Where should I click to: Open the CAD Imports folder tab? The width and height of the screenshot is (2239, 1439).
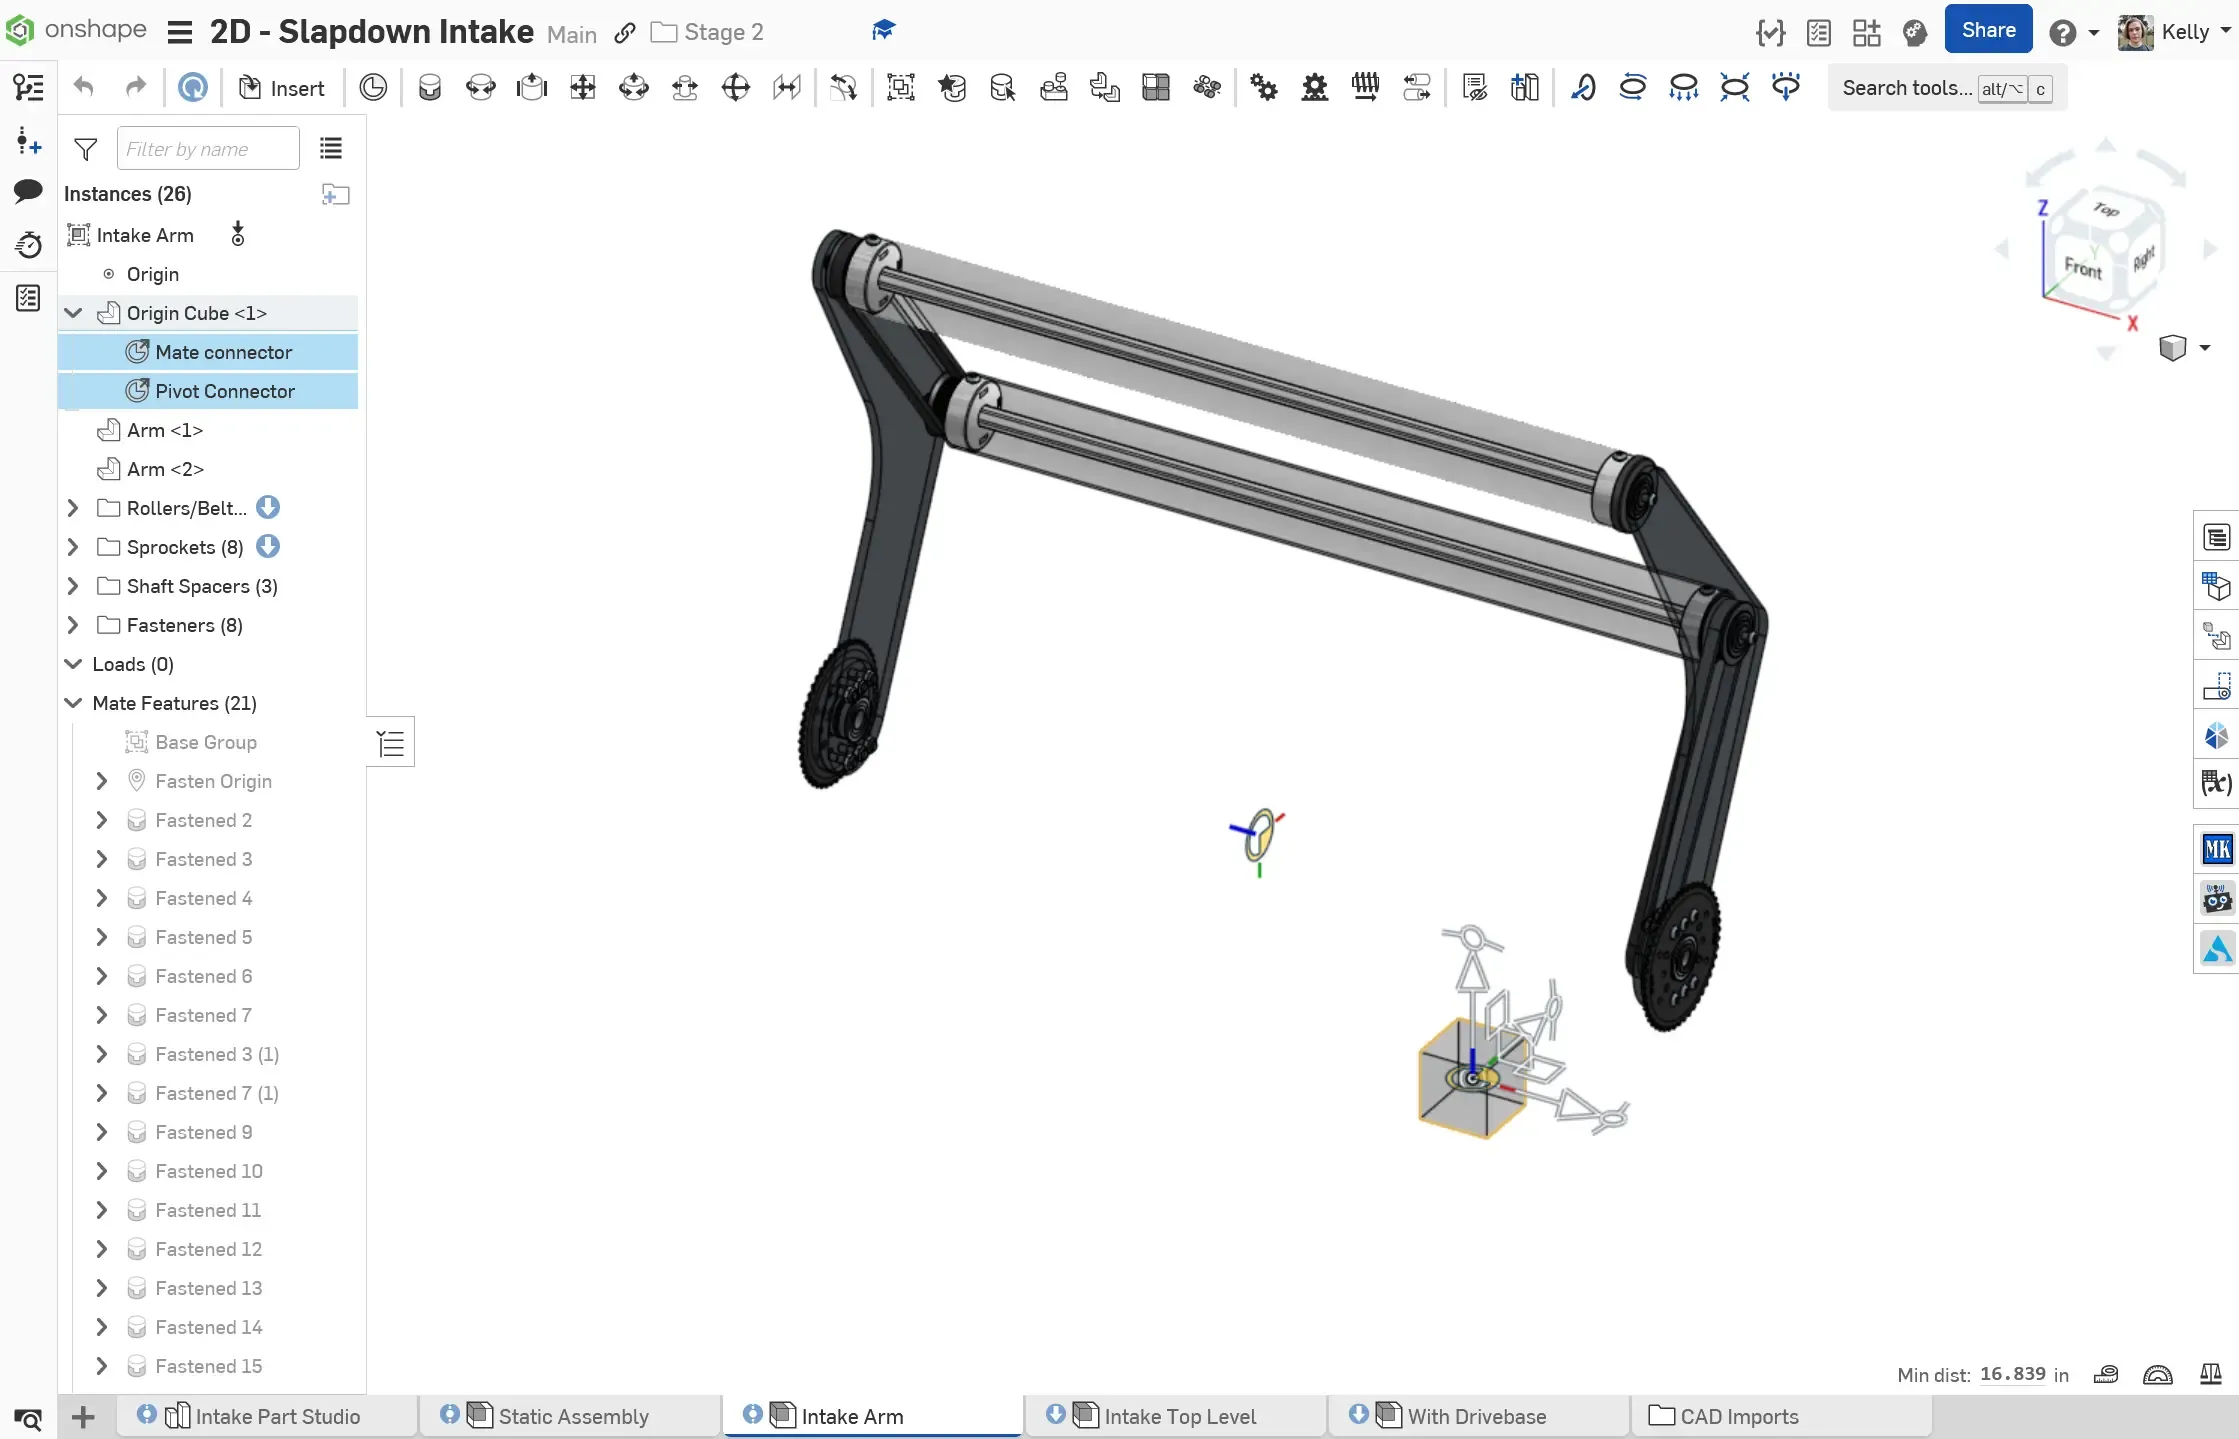[x=1738, y=1416]
